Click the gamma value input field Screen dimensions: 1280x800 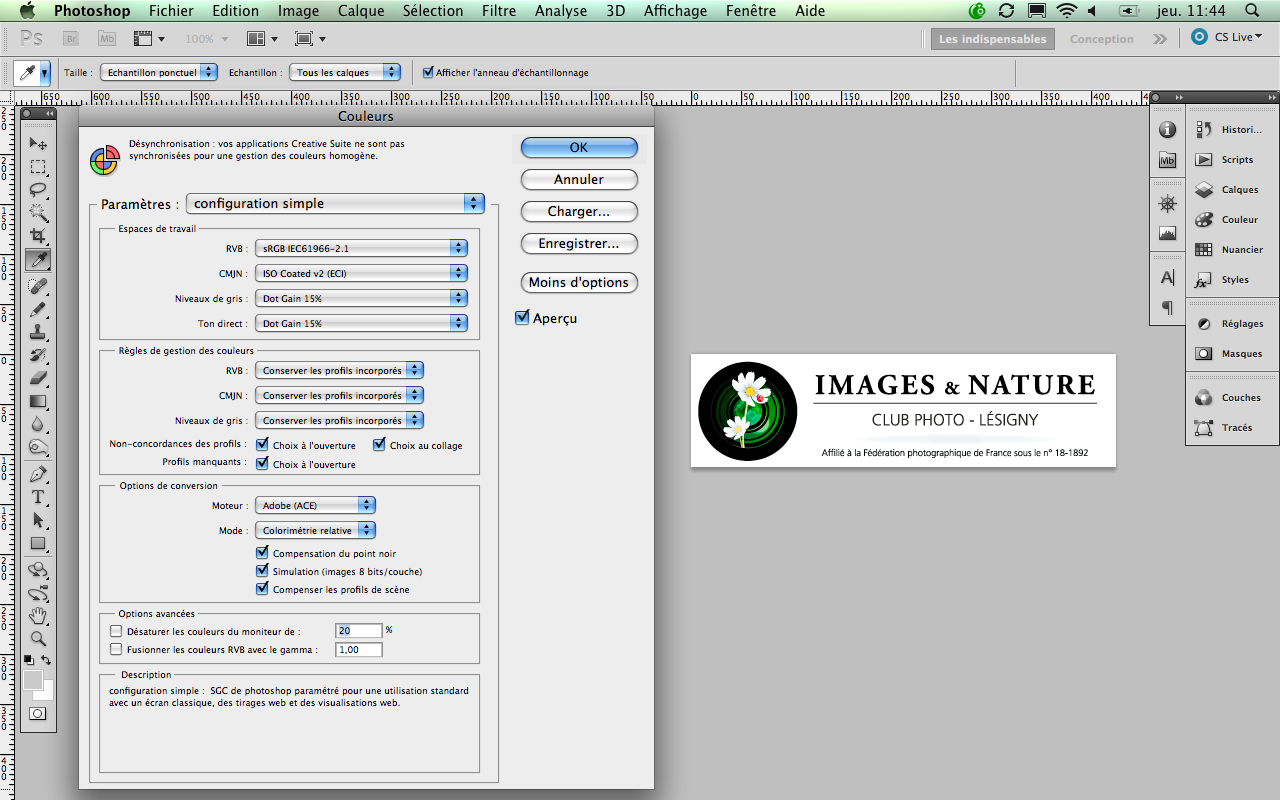click(359, 650)
